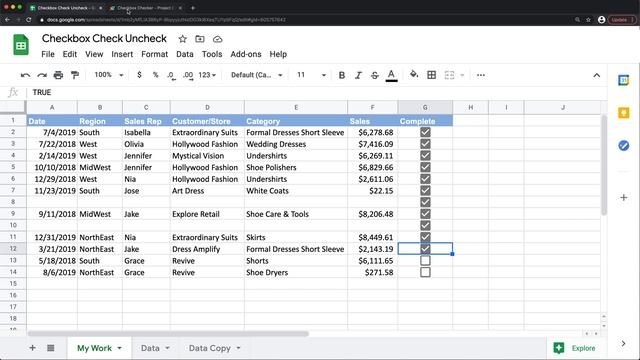Click the browser Update button
640x360 pixels.
point(622,20)
